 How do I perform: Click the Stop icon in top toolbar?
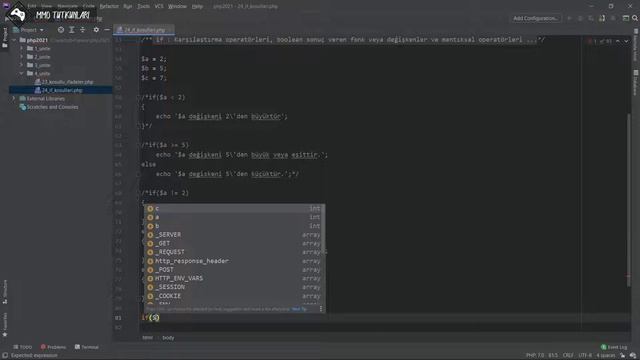tap(613, 18)
